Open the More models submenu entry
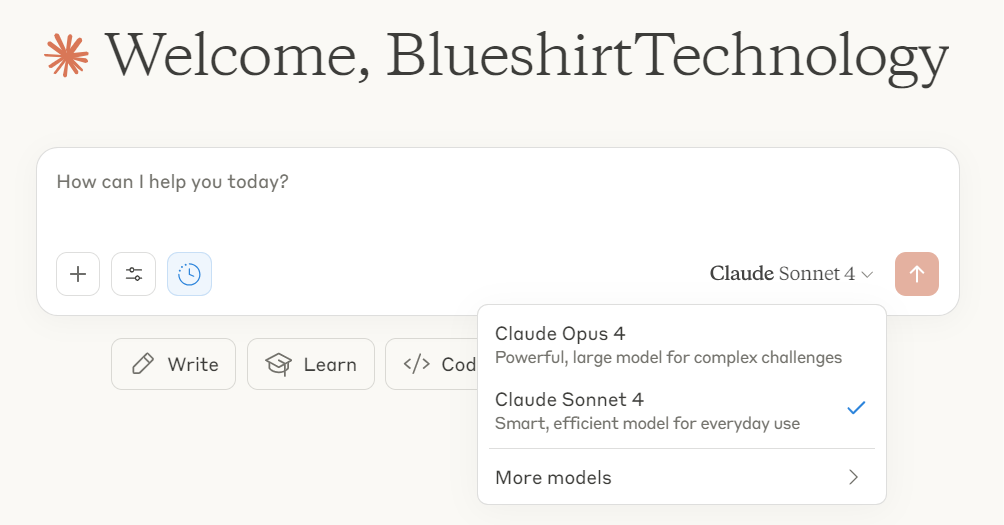Viewport: 1004px width, 525px height. click(x=682, y=478)
